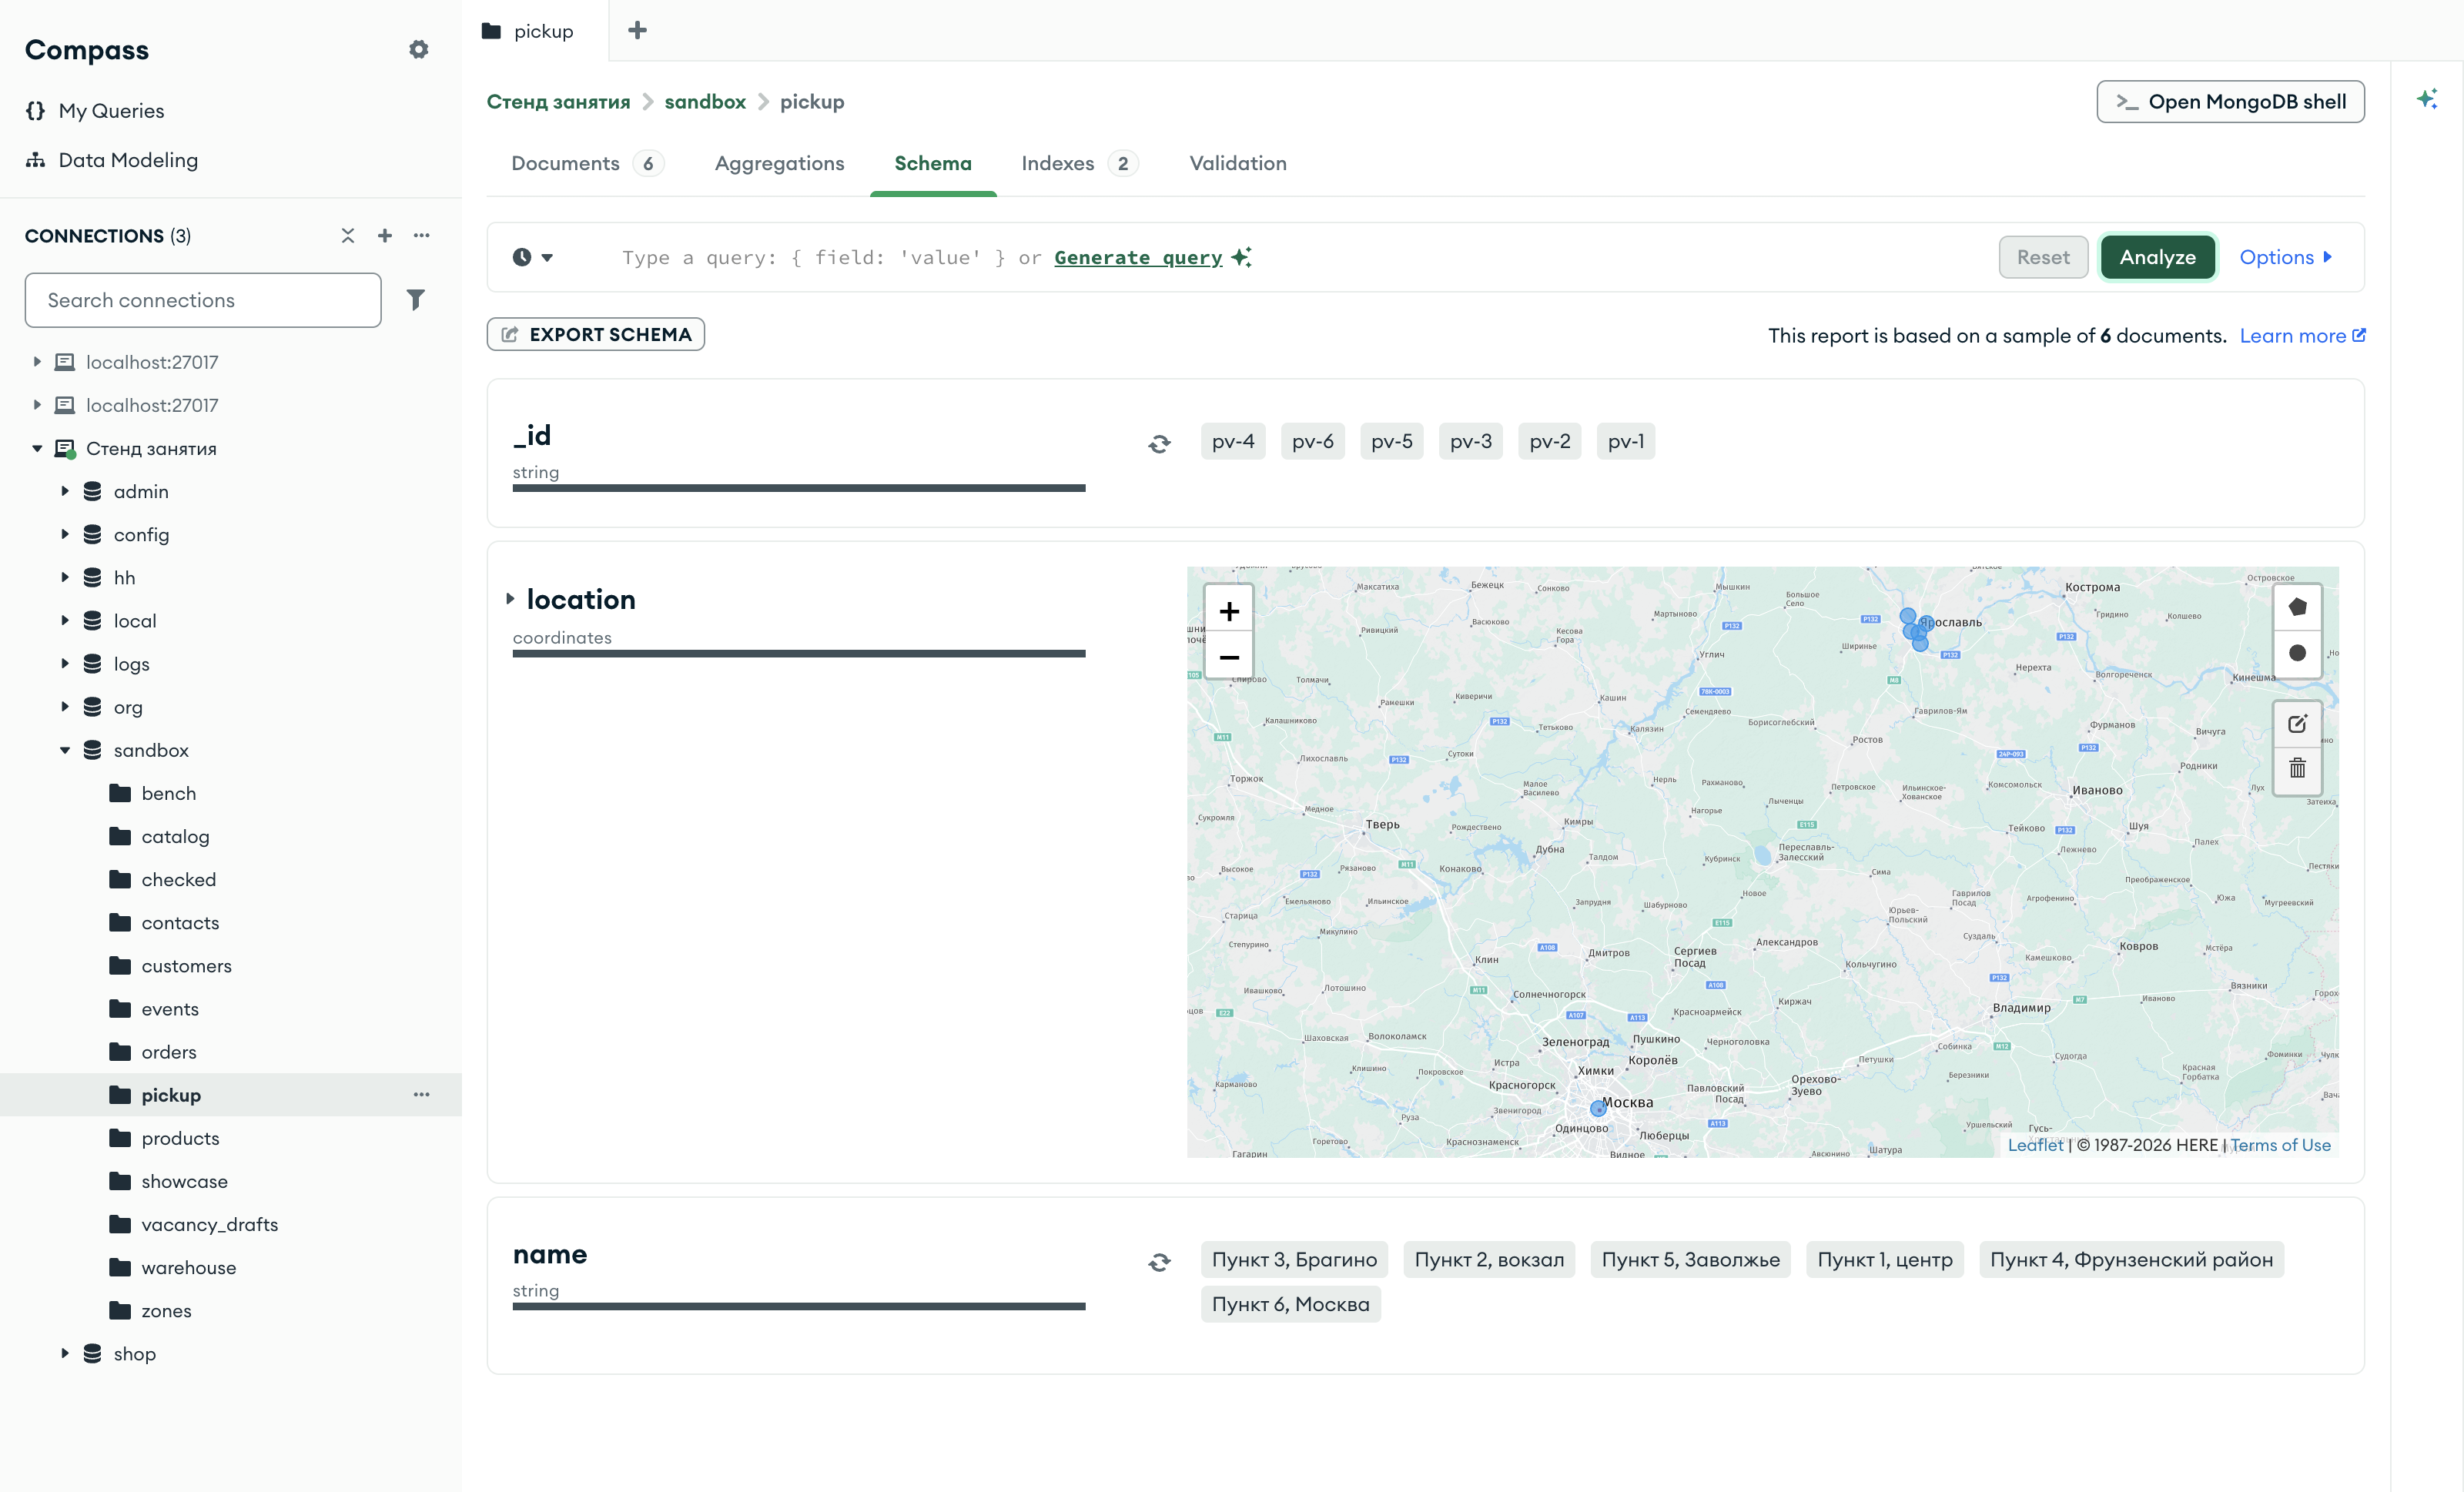Click the connections filter funnel icon
The image size is (2464, 1492).
pos(416,300)
